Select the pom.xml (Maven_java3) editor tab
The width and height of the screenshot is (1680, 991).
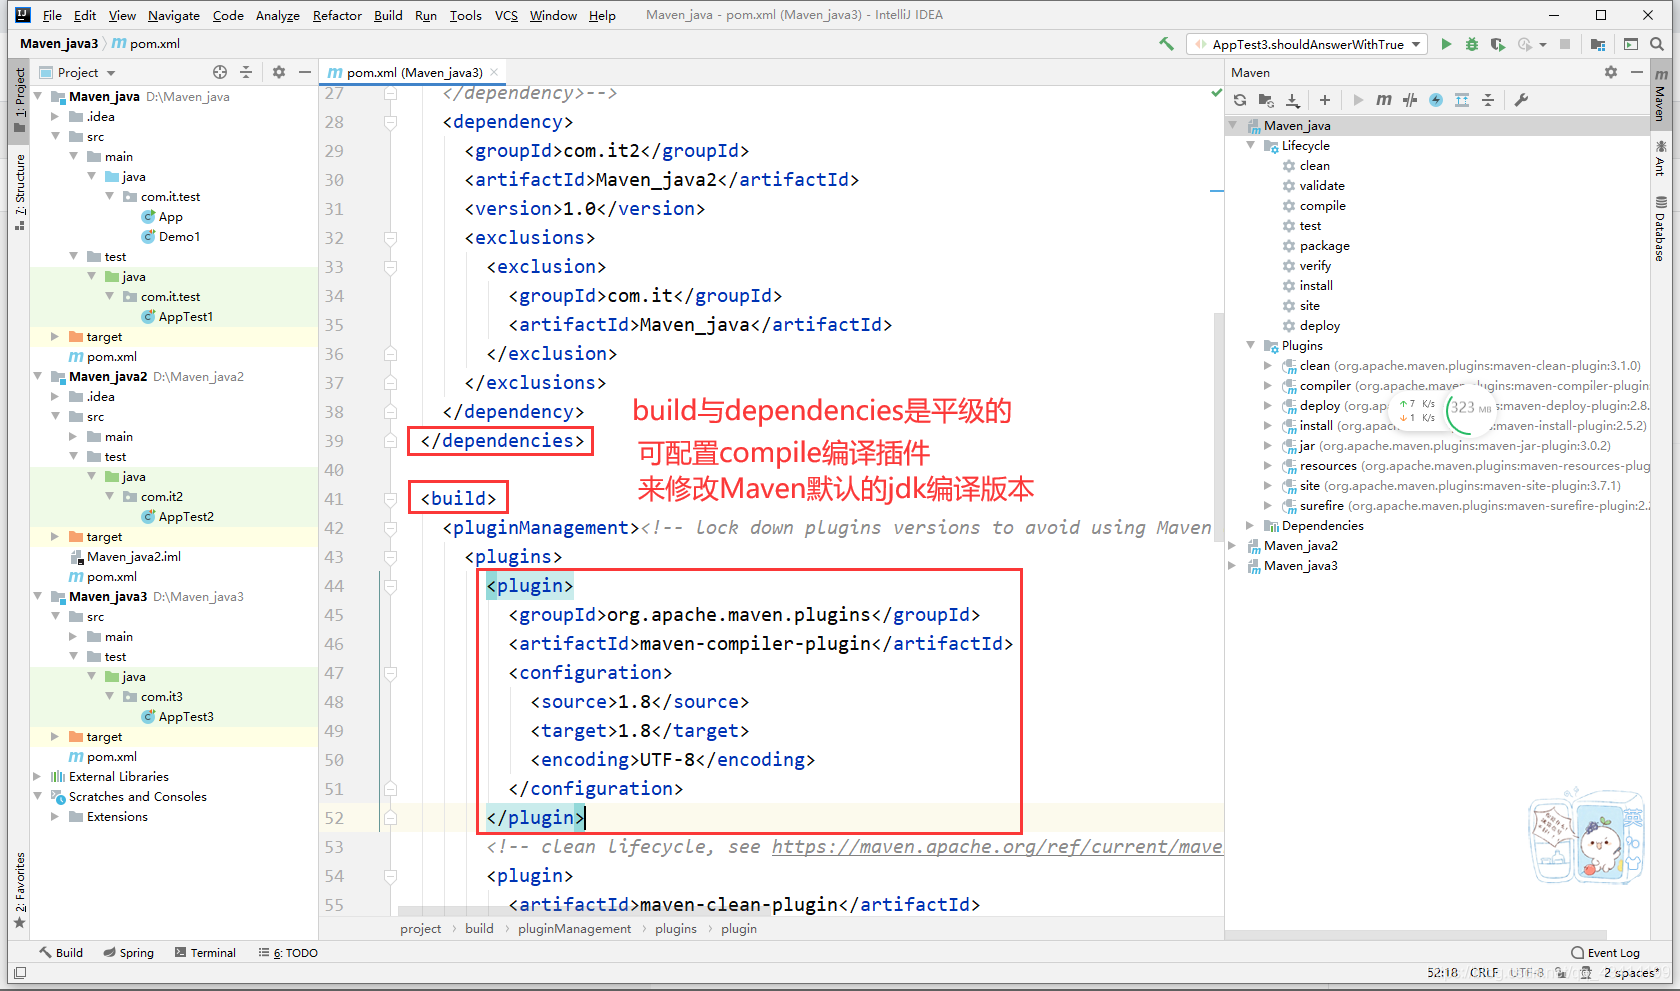click(413, 73)
